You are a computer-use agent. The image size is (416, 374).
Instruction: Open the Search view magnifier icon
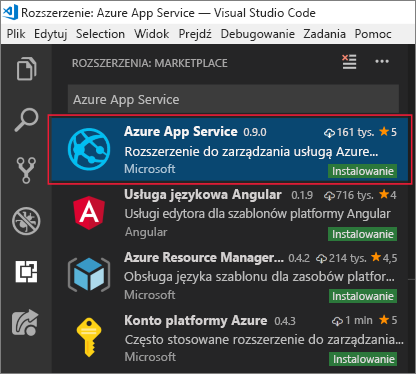26,120
